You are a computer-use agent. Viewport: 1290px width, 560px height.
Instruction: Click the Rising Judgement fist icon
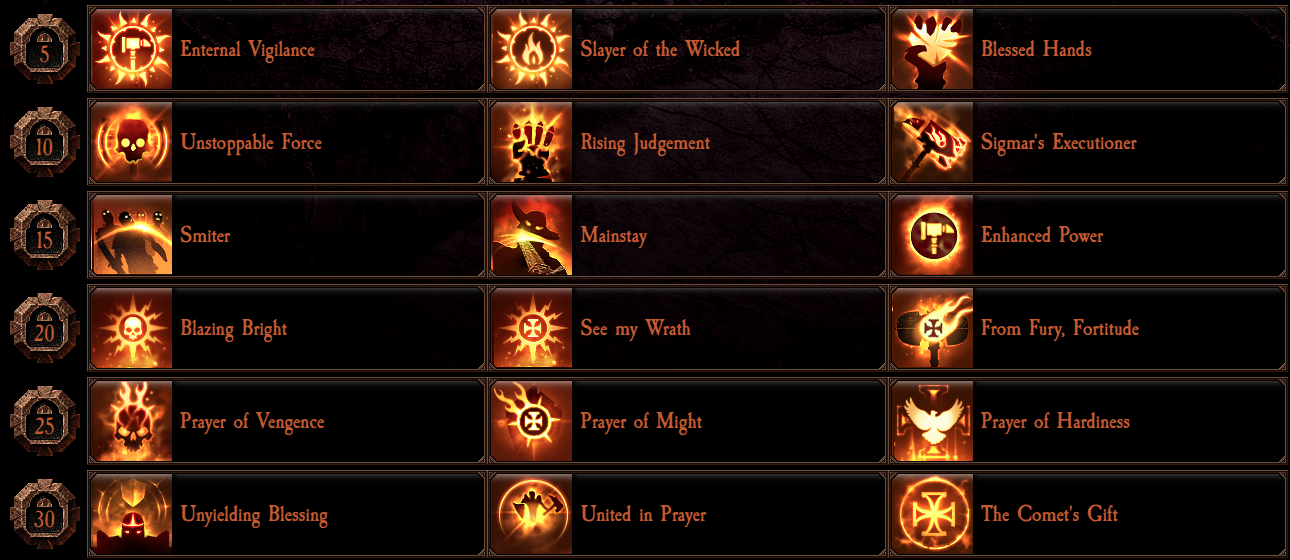(531, 142)
